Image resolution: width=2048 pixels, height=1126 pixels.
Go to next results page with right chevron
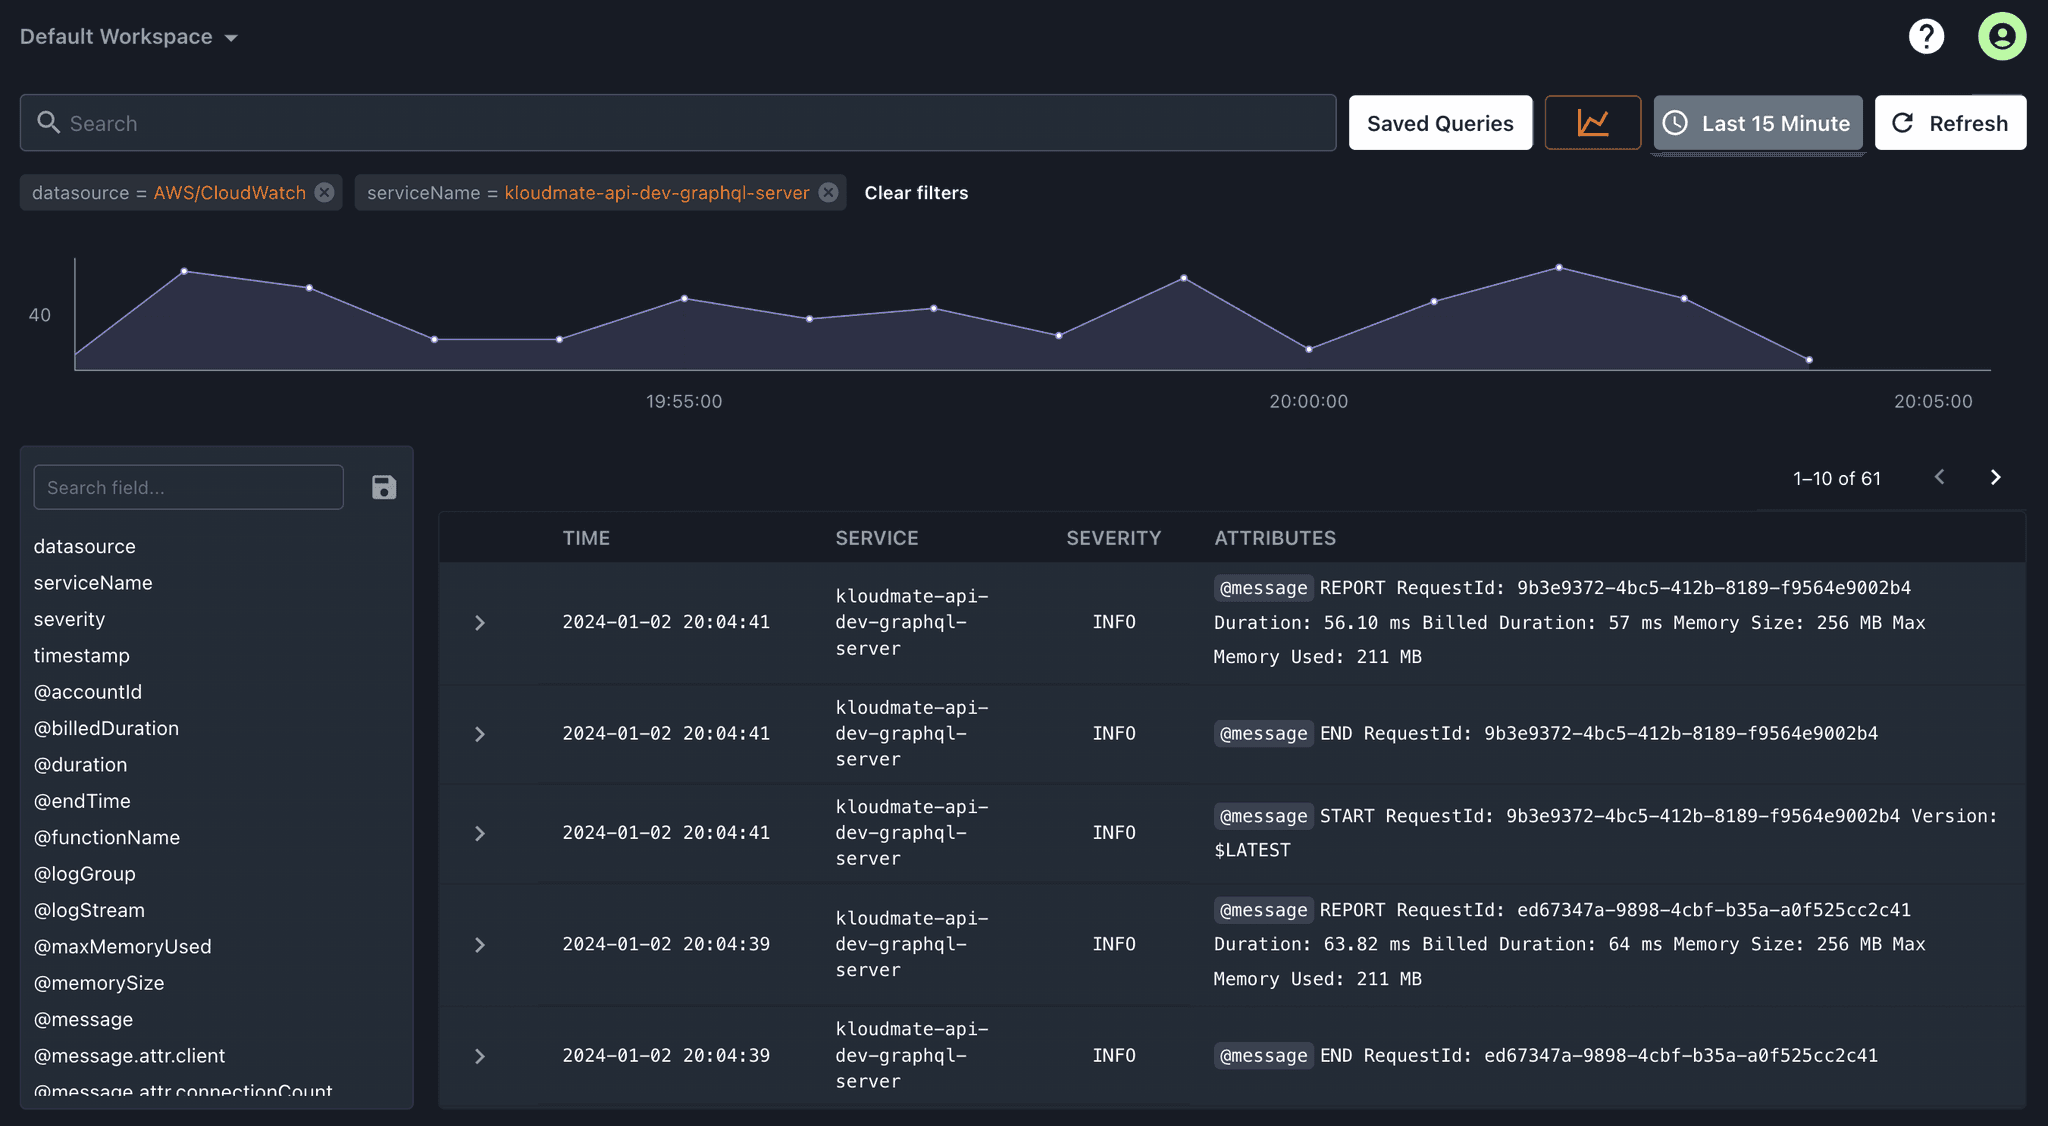[x=1996, y=478]
